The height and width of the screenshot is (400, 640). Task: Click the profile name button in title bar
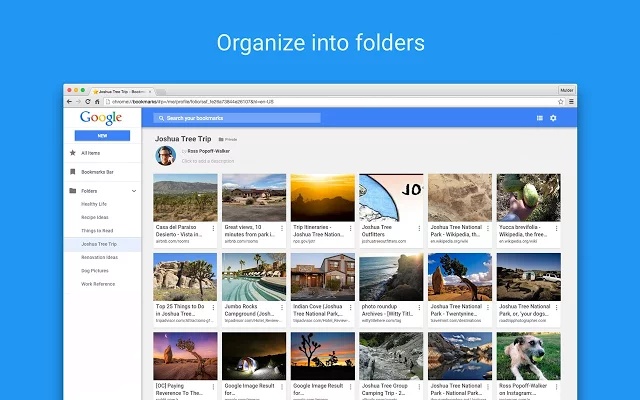tap(567, 90)
